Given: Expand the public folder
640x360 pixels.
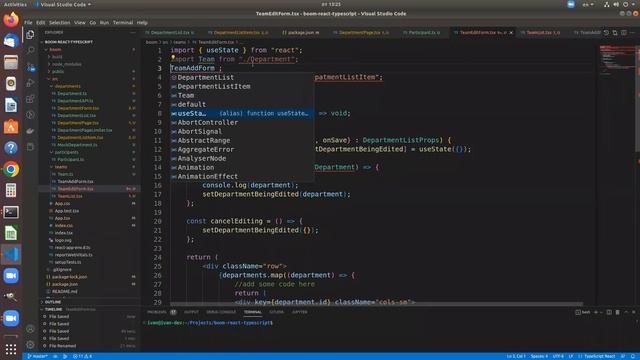Looking at the screenshot, I should [x=58, y=71].
